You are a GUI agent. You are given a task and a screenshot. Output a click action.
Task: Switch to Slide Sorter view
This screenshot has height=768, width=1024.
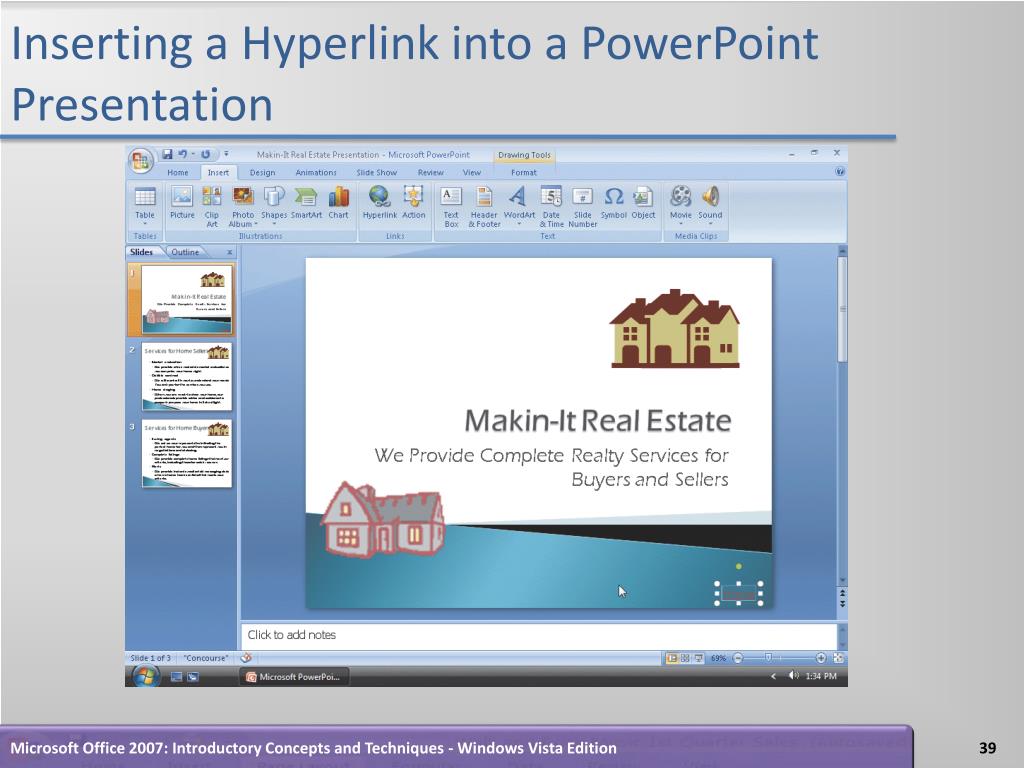pyautogui.click(x=685, y=658)
